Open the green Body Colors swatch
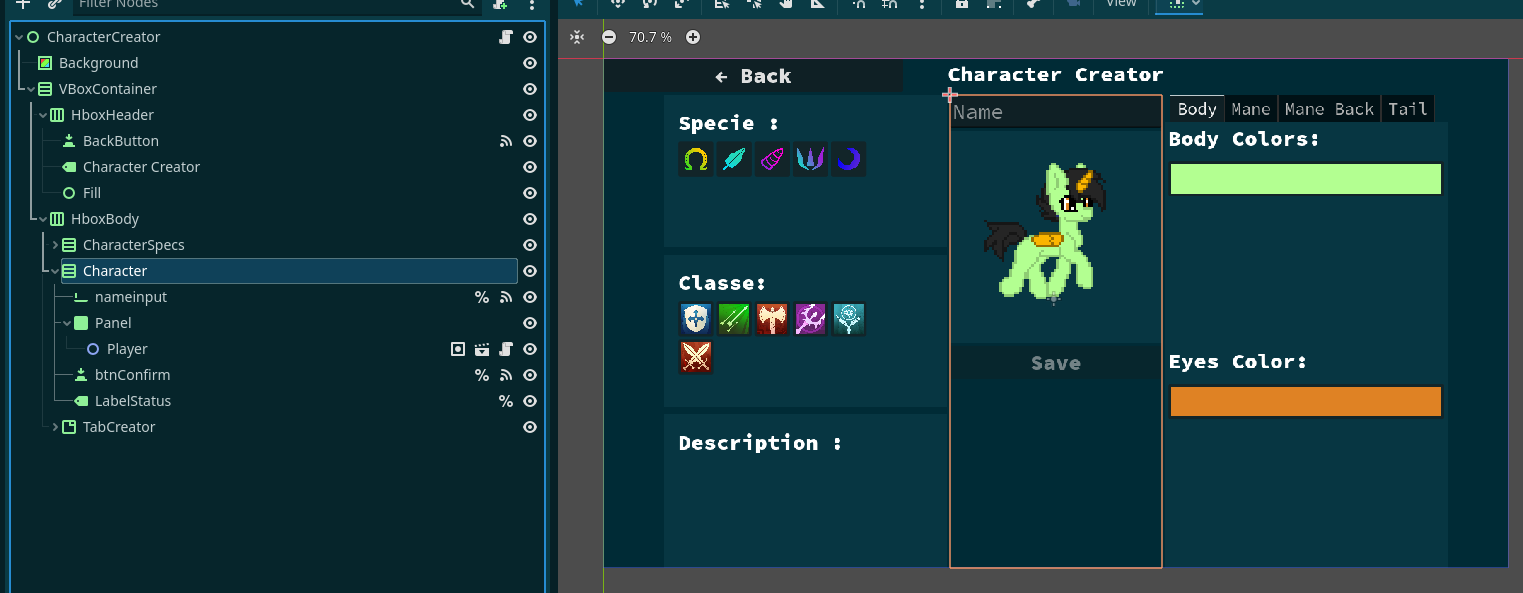1523x593 pixels. click(x=1306, y=179)
